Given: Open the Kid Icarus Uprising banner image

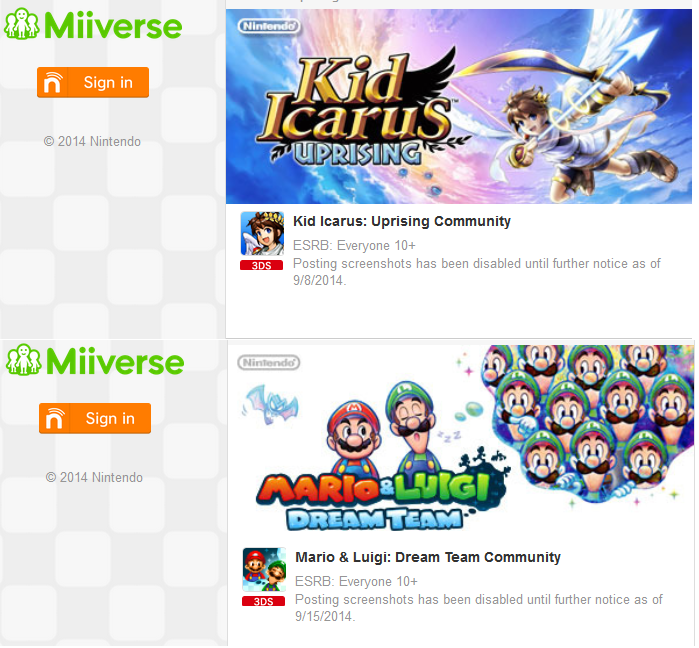Looking at the screenshot, I should pos(459,107).
